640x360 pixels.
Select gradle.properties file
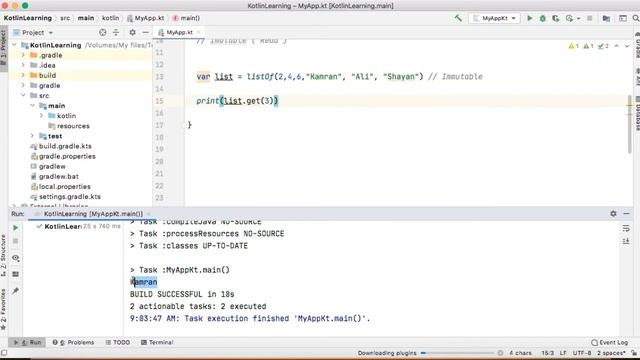(x=67, y=156)
